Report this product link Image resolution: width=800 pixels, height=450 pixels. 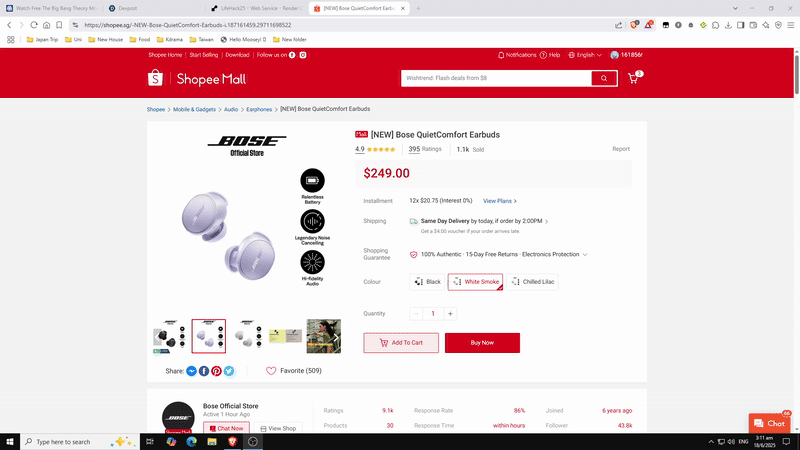pos(621,149)
